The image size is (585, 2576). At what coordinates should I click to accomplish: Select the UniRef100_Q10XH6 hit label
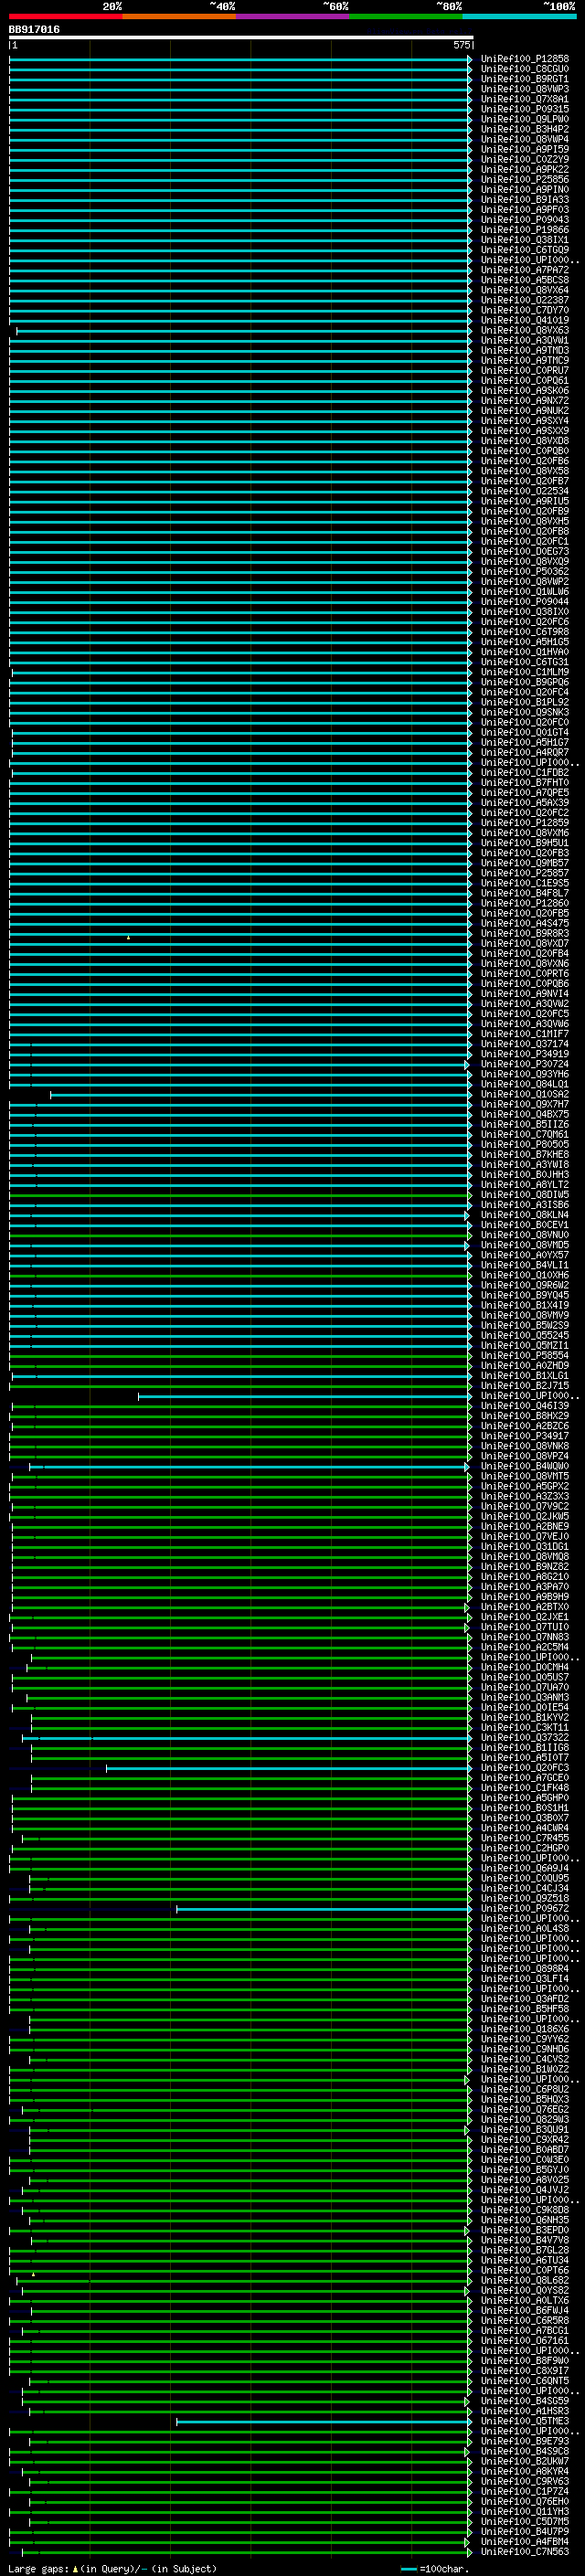click(x=525, y=1275)
